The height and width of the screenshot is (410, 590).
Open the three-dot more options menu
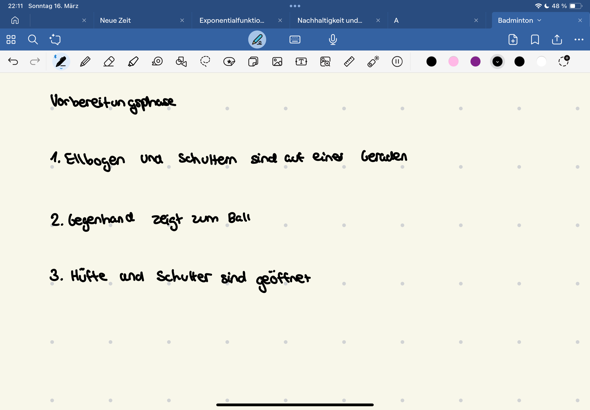(579, 39)
